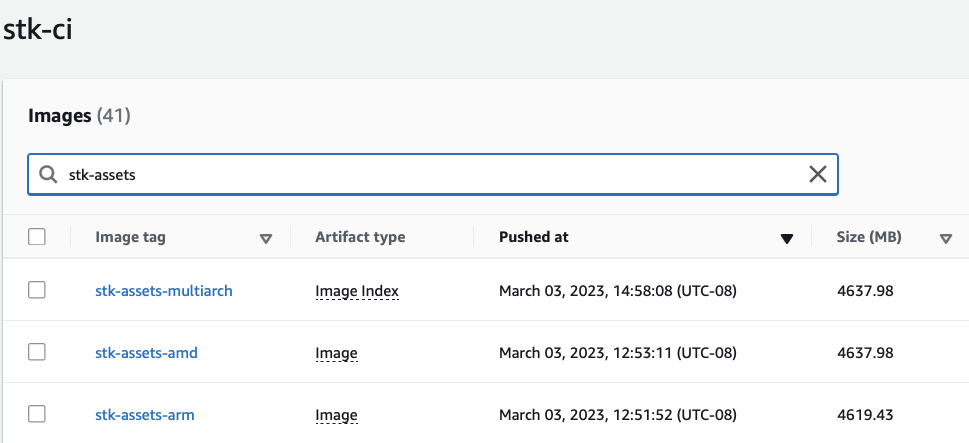Click the Artifact type column header

[x=360, y=237]
